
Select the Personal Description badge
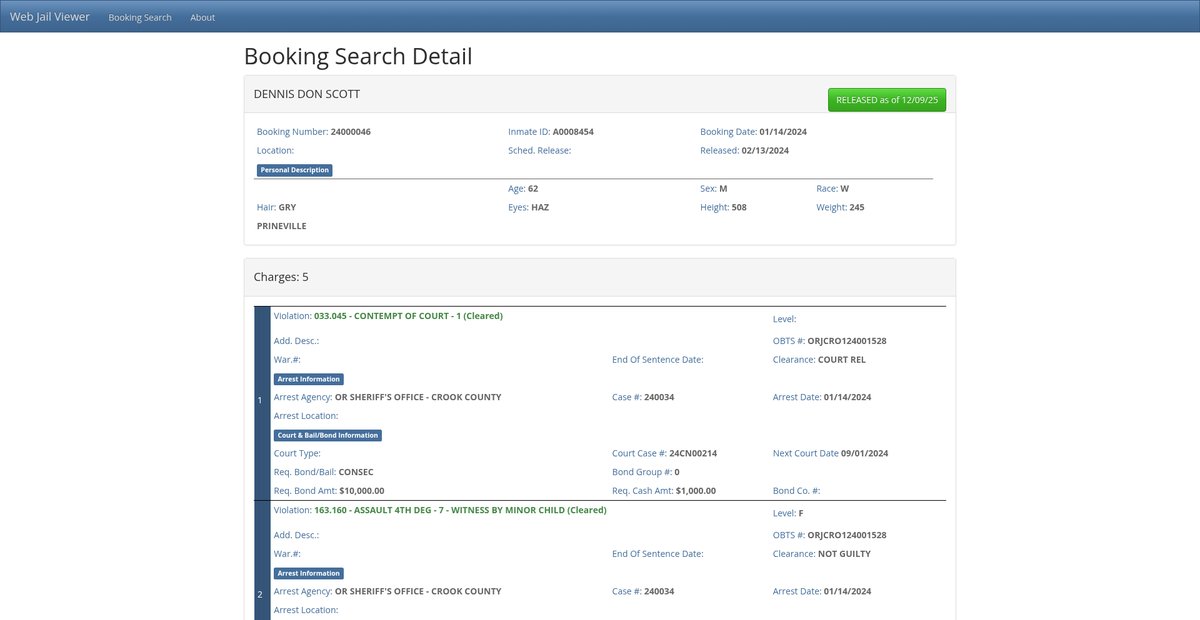pos(294,170)
